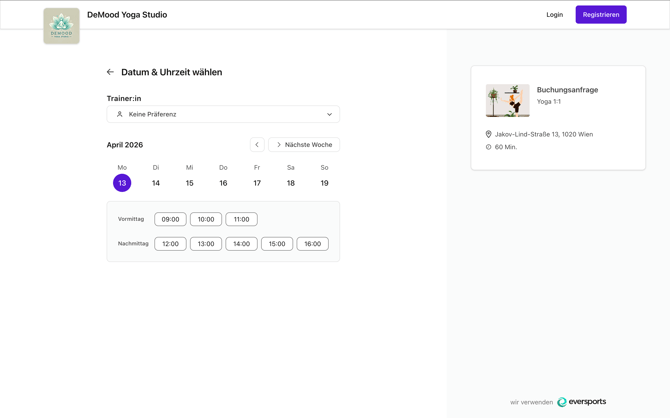
Task: Click the Datum & Uhrzeit wählen heading
Action: pyautogui.click(x=172, y=72)
